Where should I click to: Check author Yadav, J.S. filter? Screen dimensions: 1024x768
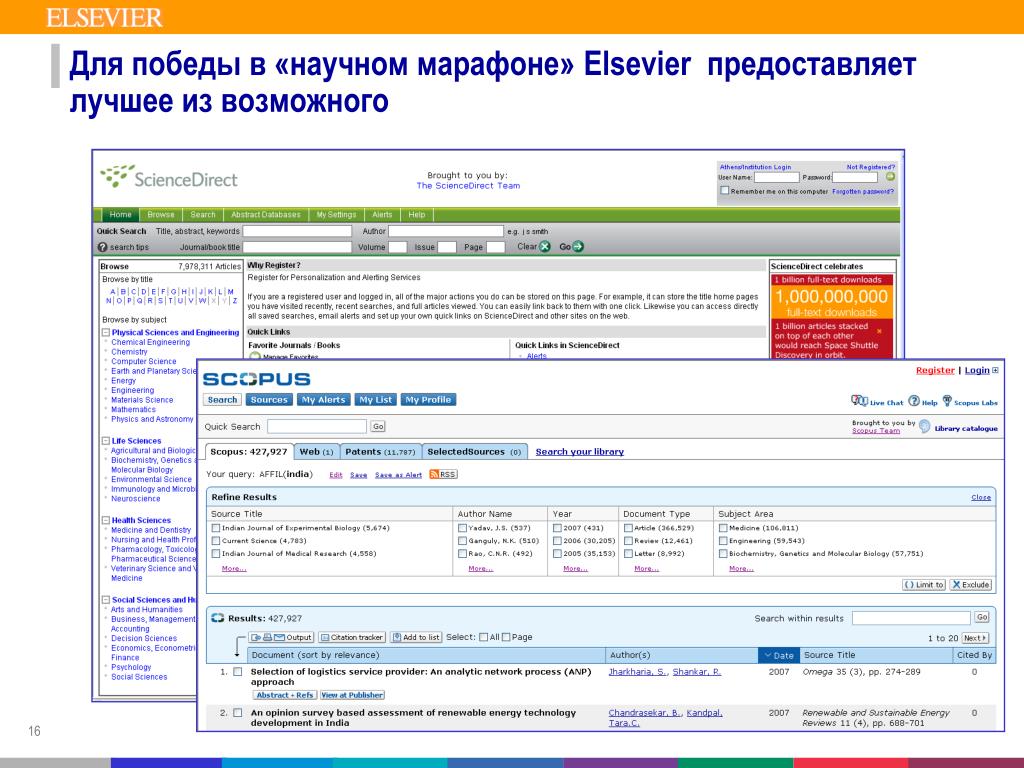pyautogui.click(x=462, y=528)
